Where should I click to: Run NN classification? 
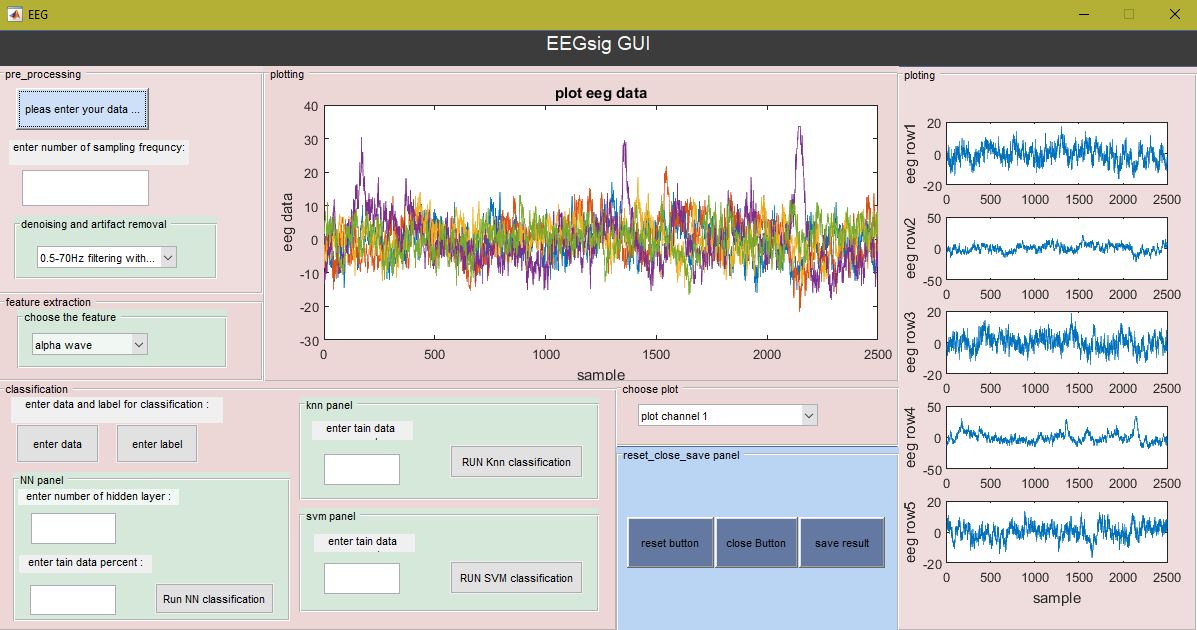pyautogui.click(x=214, y=599)
